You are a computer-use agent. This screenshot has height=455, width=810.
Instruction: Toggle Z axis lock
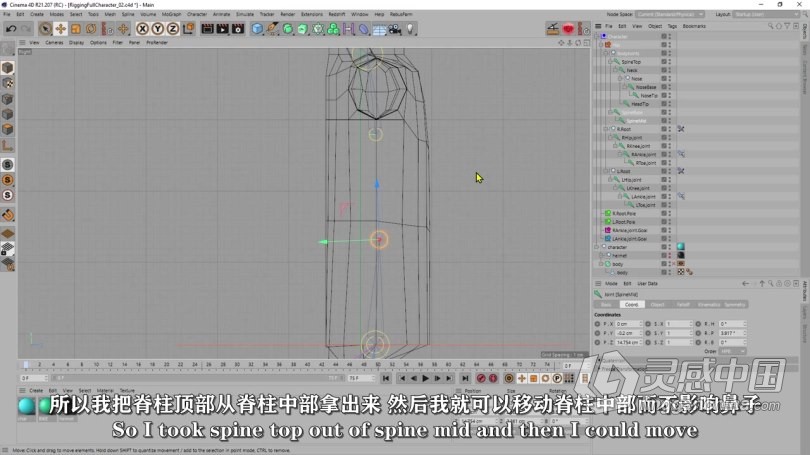[x=173, y=29]
